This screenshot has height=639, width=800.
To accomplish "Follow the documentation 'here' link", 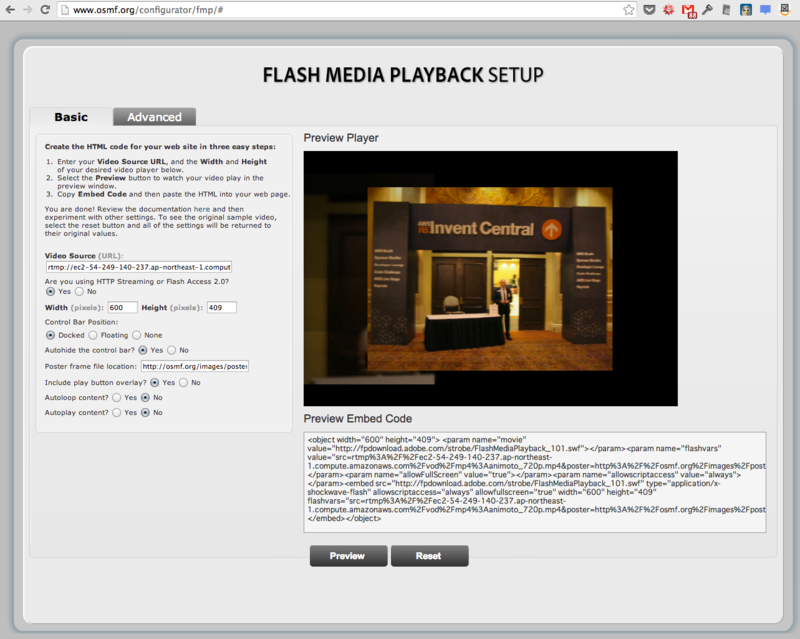I will pos(202,209).
